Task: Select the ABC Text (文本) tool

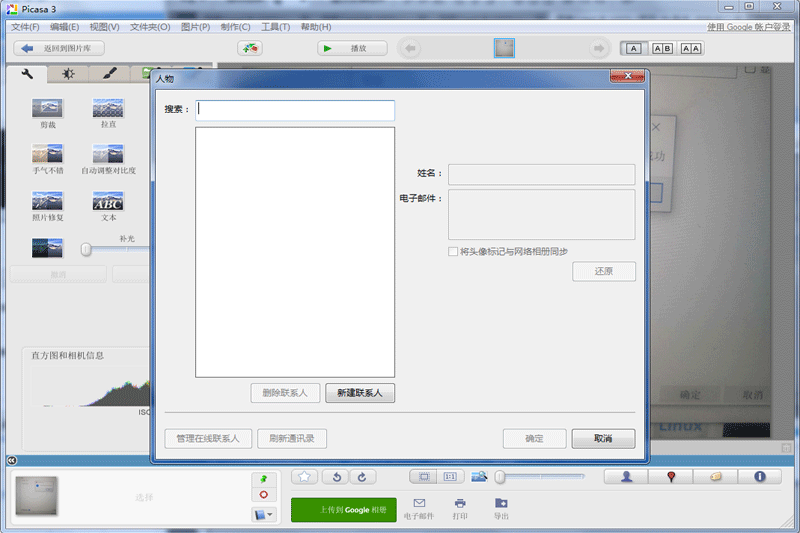Action: tap(108, 201)
